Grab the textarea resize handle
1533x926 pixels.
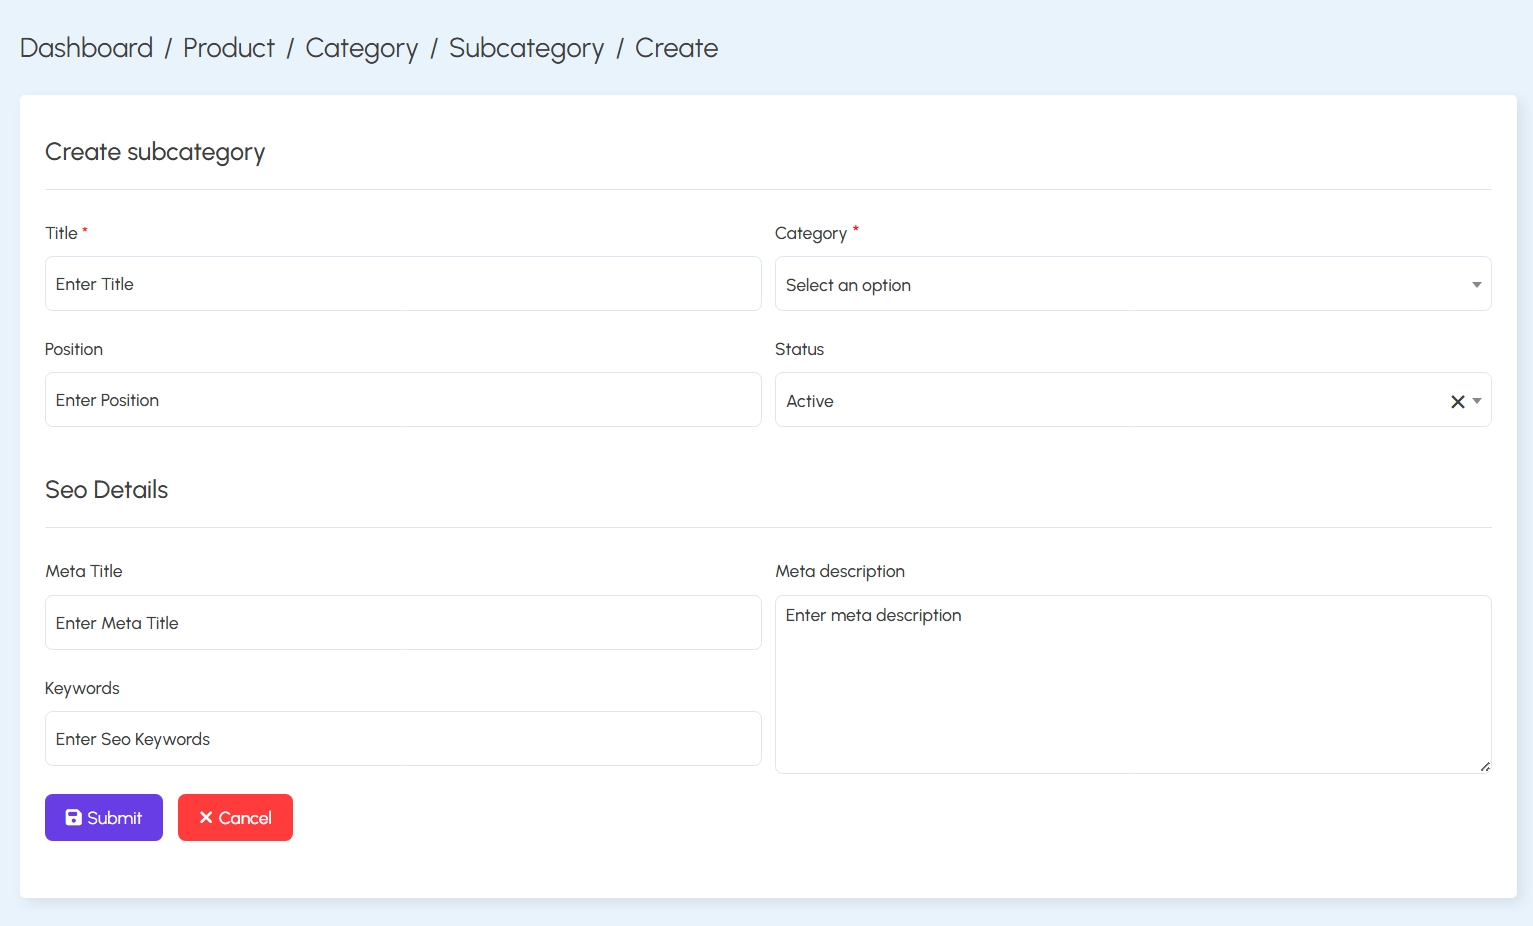click(x=1485, y=767)
